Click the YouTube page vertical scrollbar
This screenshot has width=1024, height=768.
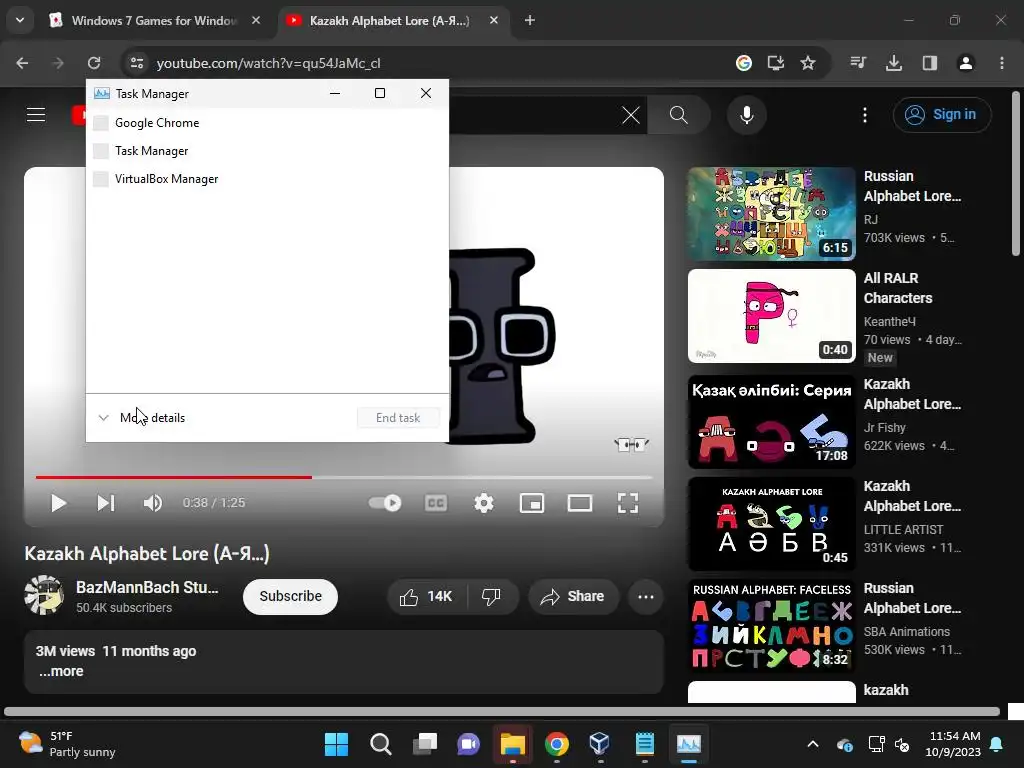click(1016, 174)
